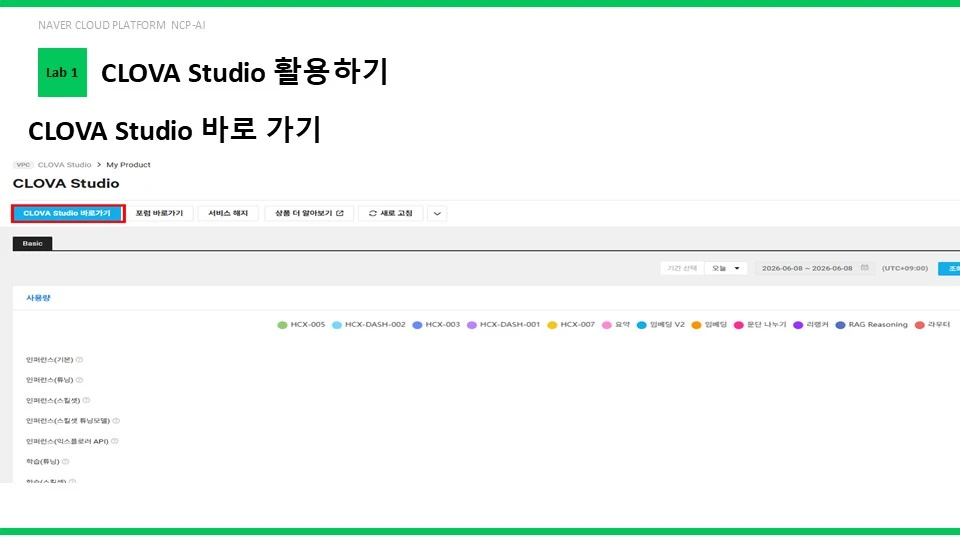960x540 pixels.
Task: Click the refresh arrows icon in 새로 고침
Action: pyautogui.click(x=372, y=214)
